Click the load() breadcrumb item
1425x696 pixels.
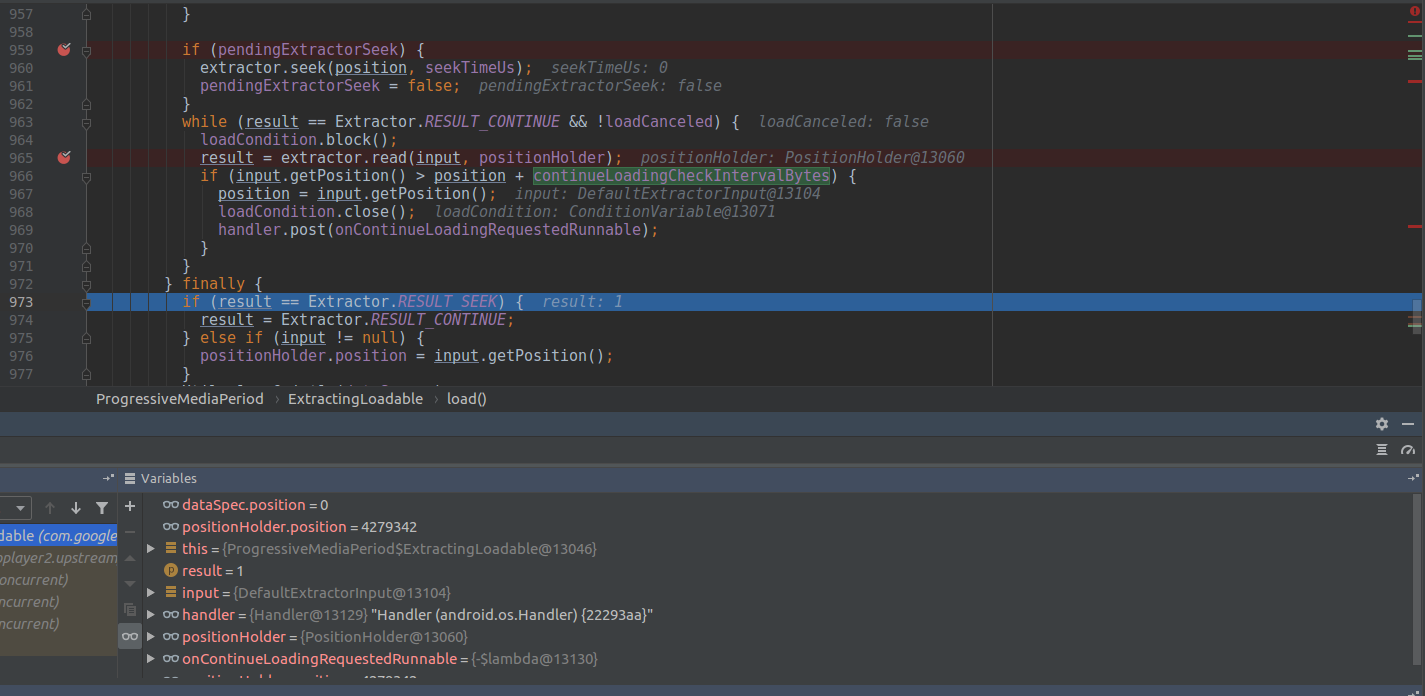click(x=466, y=398)
